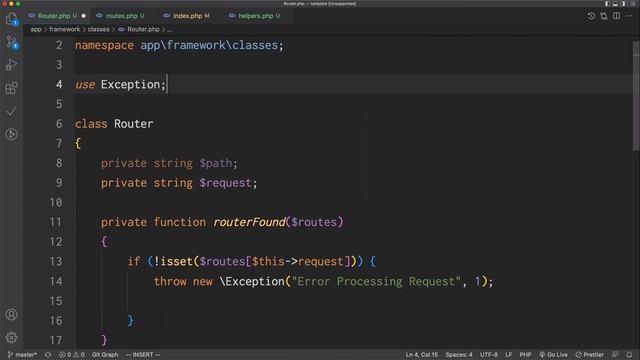Synchronize changes icon in status bar
The height and width of the screenshot is (360, 640).
48,355
